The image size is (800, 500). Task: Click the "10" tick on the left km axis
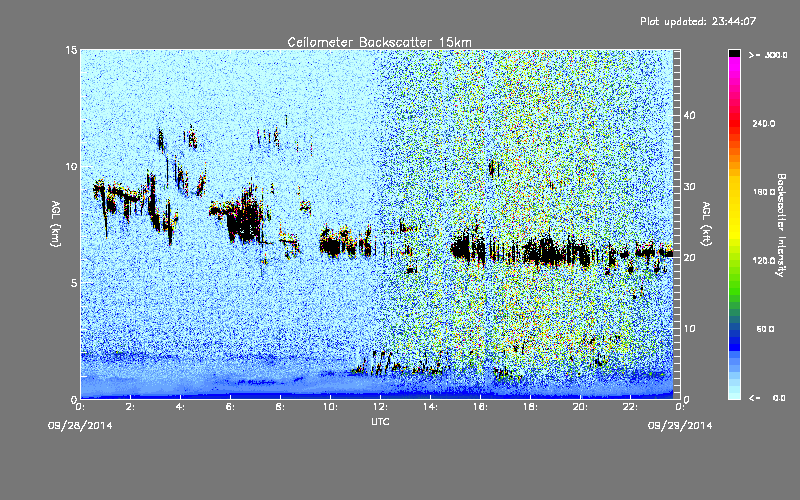[71, 166]
